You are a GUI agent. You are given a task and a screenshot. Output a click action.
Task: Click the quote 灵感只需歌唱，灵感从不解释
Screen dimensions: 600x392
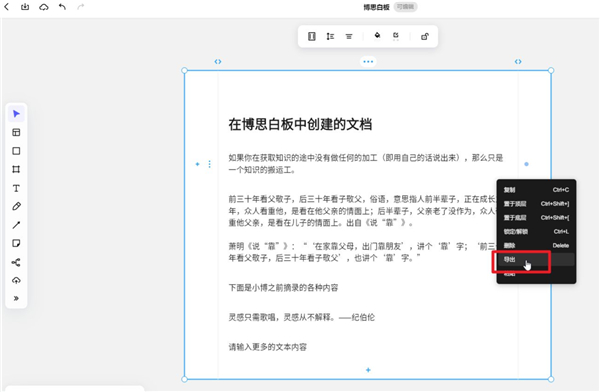tap(302, 317)
